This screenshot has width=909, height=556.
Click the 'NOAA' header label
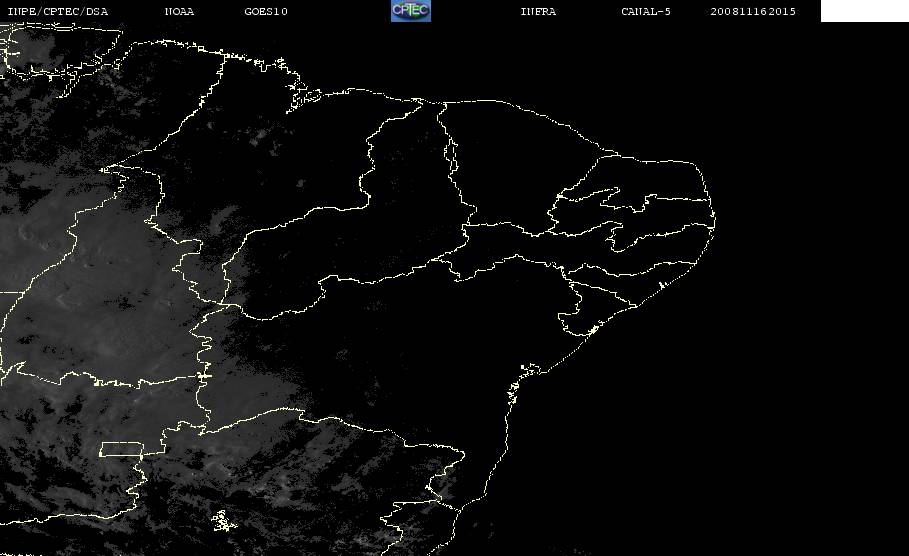179,12
